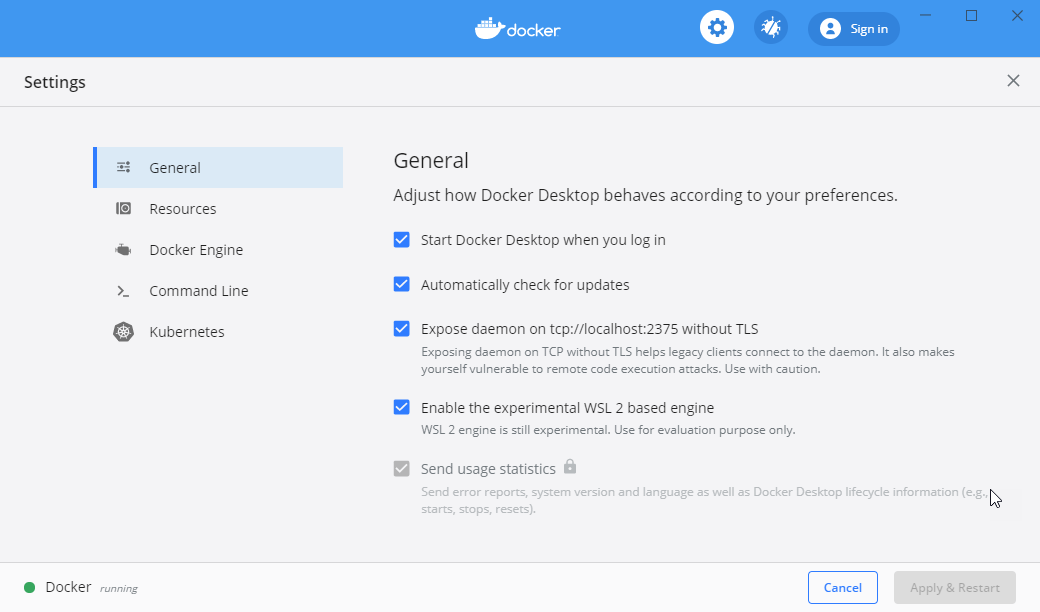
Task: Click the 'Adjust how Docker Desktop behaves' description
Action: 645,196
